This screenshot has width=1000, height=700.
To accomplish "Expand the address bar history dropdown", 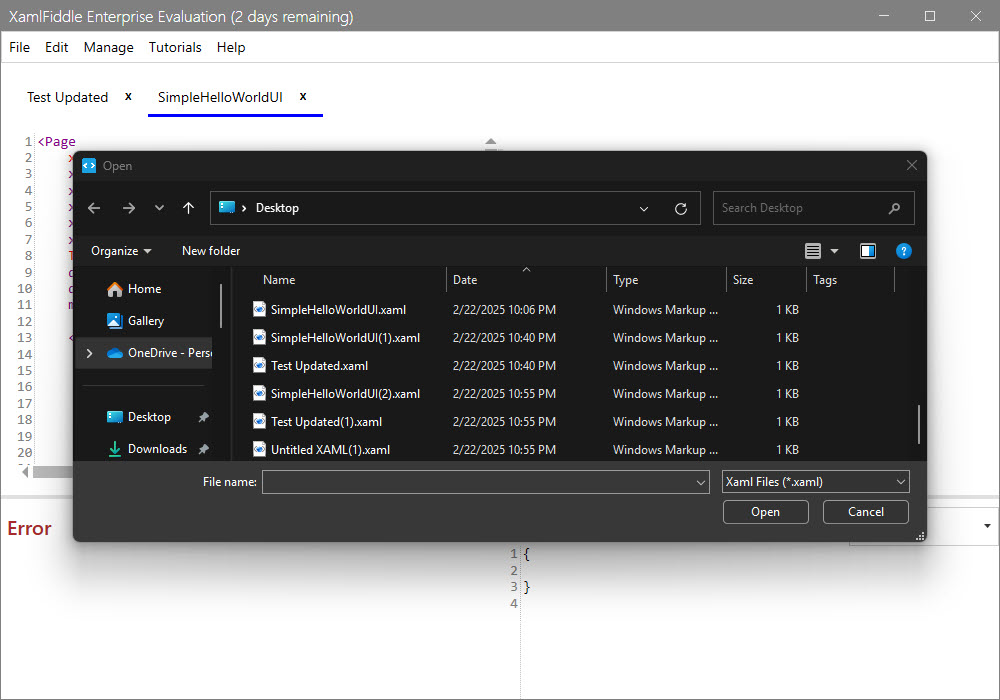I will coord(643,208).
